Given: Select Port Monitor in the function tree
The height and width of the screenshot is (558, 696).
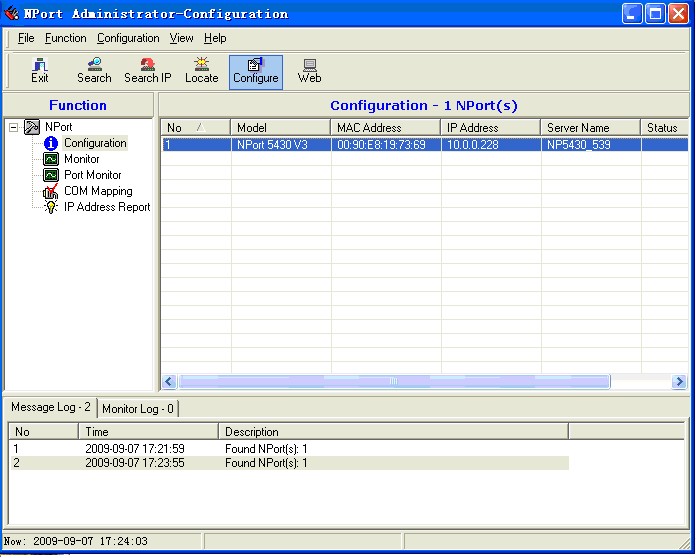Looking at the screenshot, I should tap(92, 175).
